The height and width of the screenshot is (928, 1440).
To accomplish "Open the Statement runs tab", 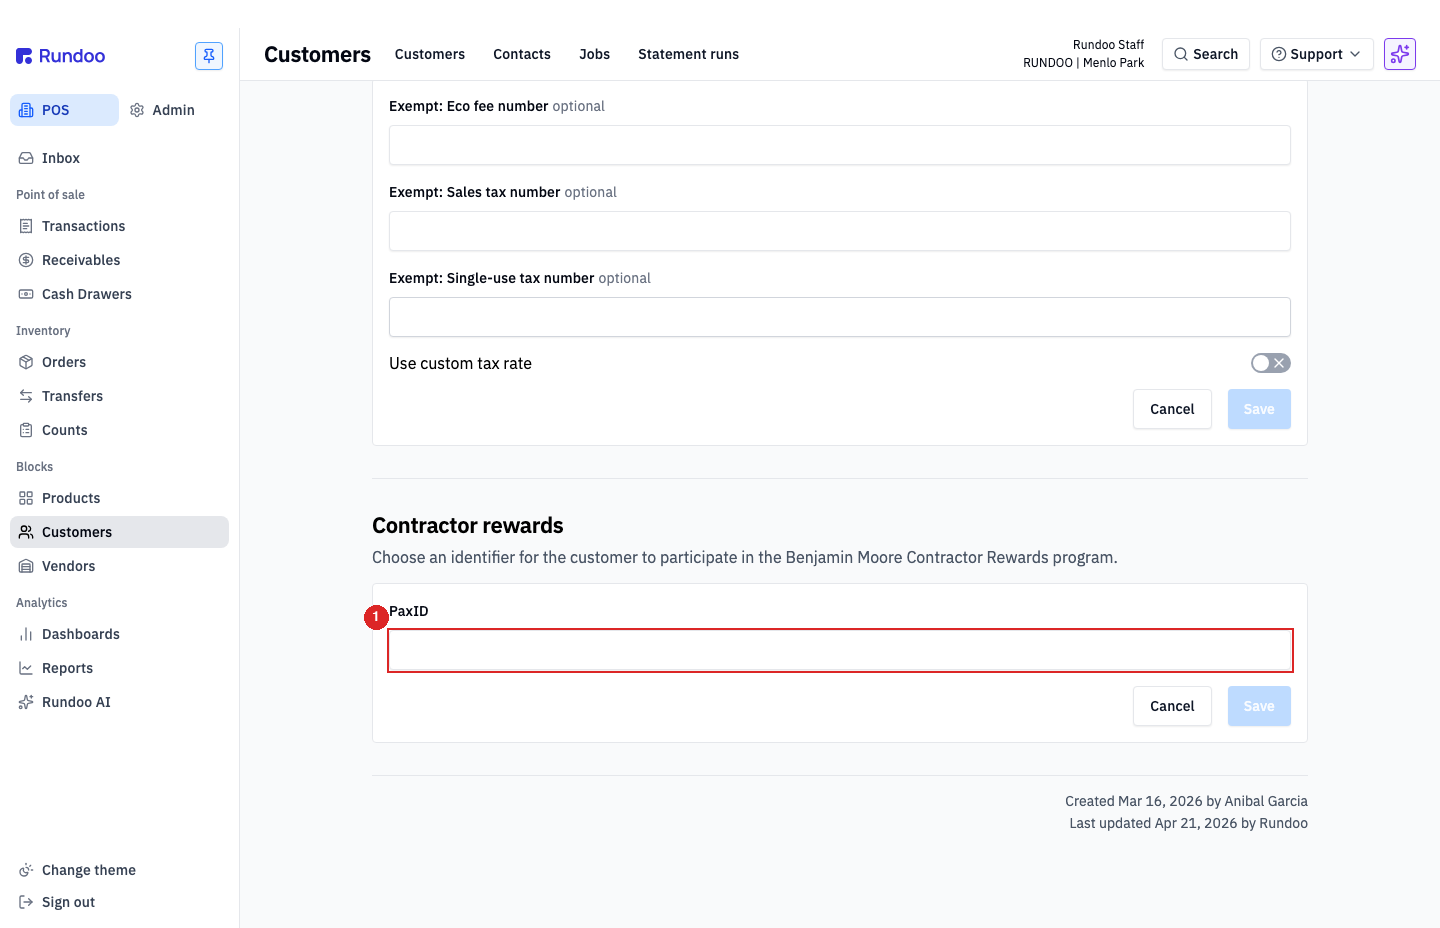I will coord(688,54).
